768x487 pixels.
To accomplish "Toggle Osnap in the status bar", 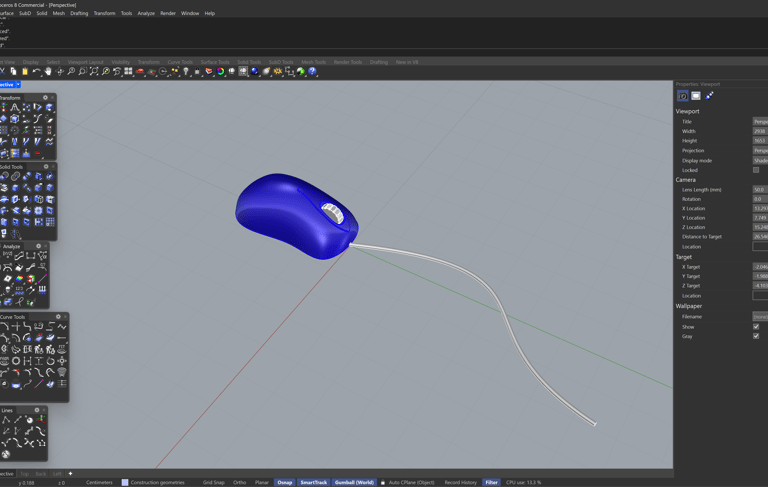I will coord(285,482).
